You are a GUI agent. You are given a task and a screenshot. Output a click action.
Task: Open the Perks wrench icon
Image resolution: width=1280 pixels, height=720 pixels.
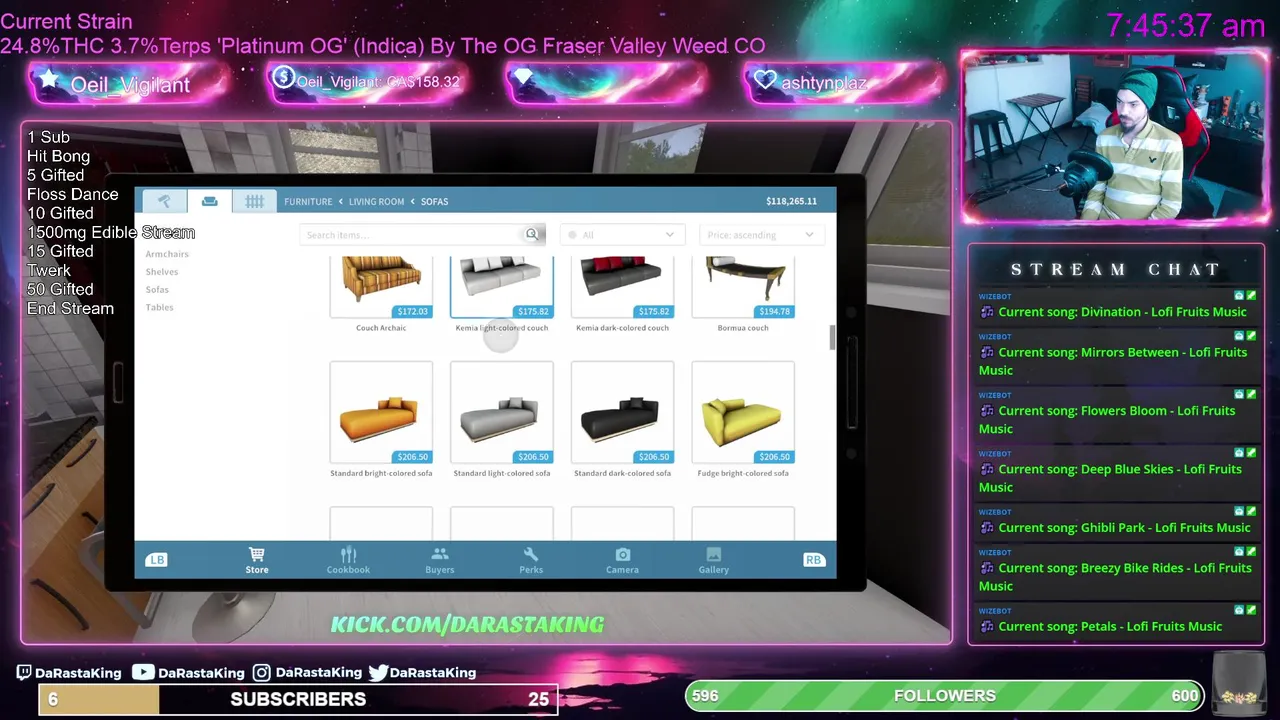tap(531, 555)
